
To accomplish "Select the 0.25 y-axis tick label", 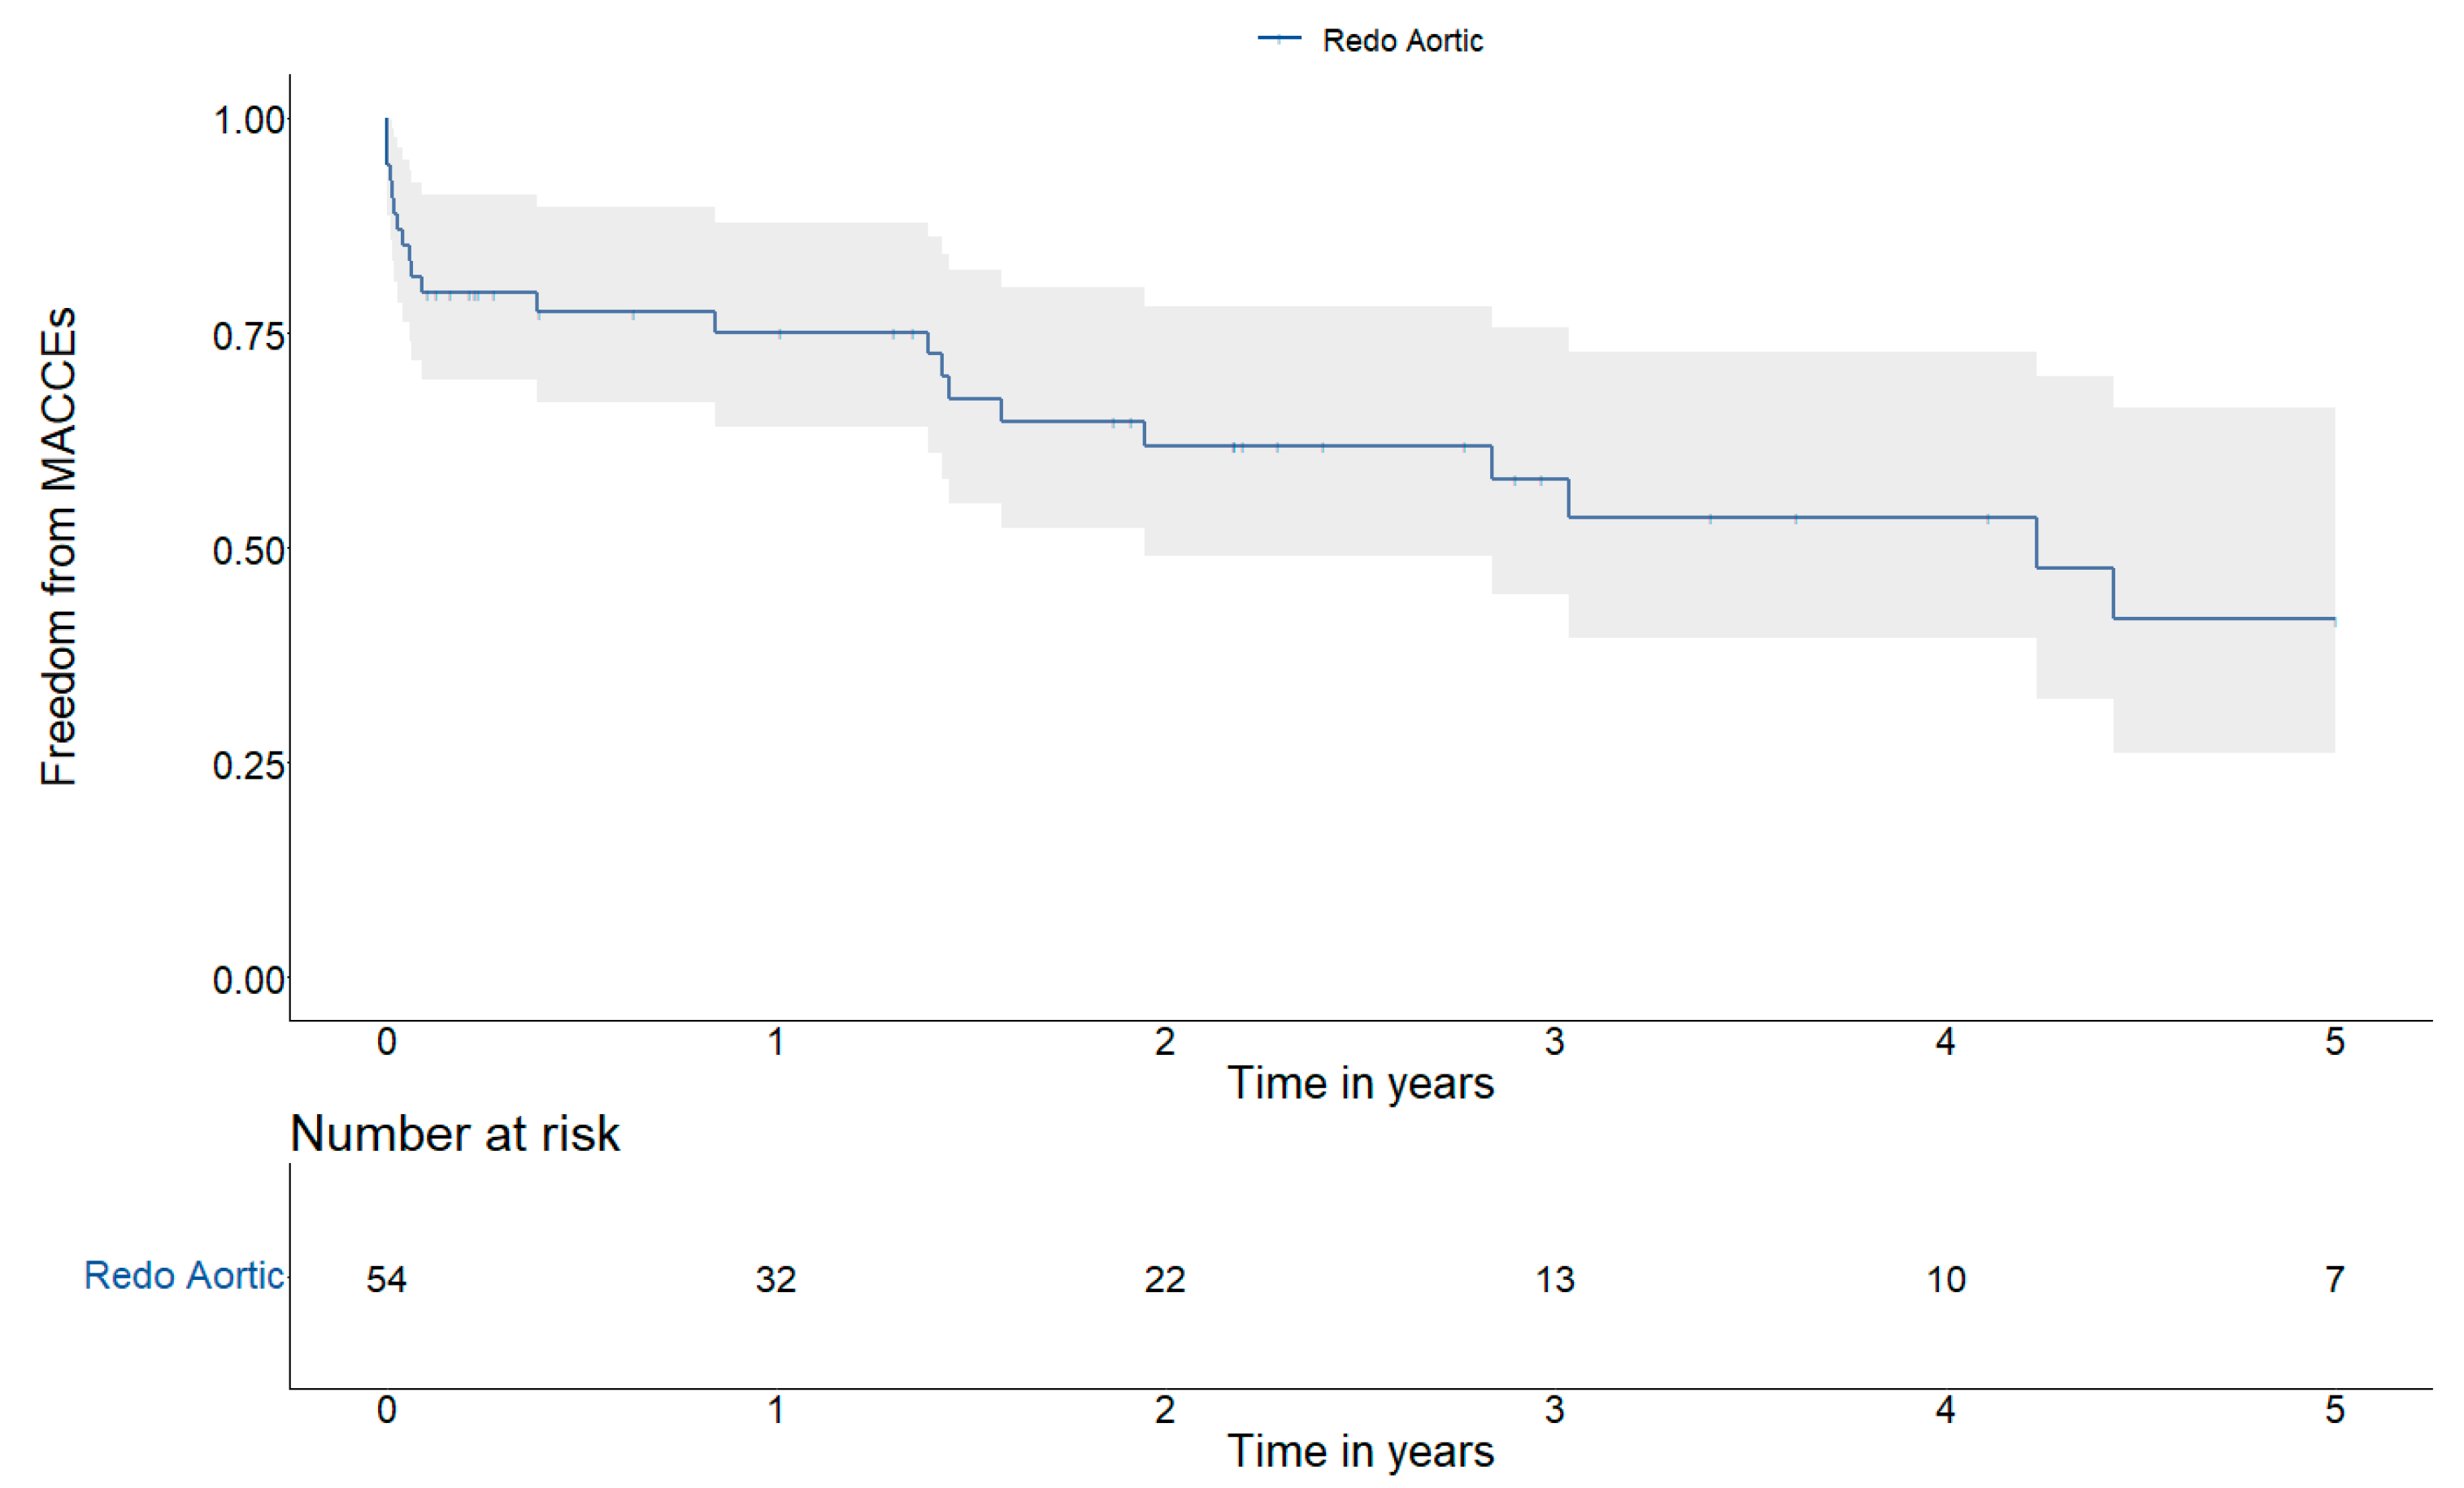I will click(249, 766).
